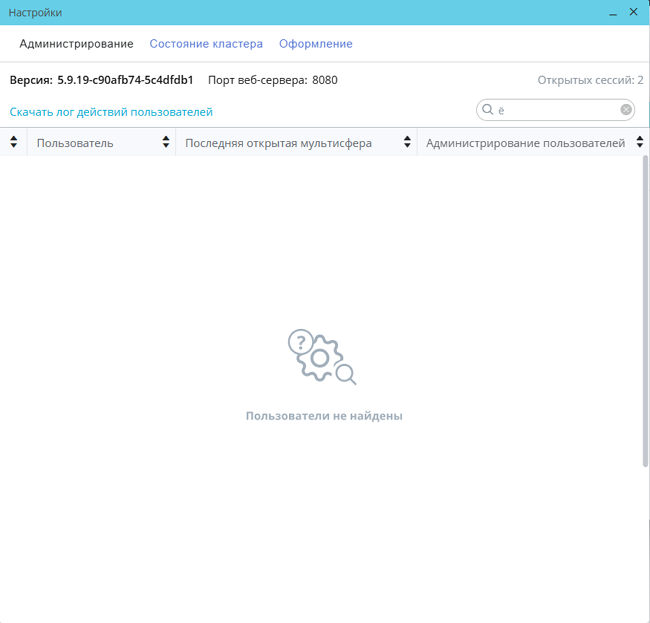
Task: Click the sort arrows next to Пользователь
Action: tap(166, 143)
